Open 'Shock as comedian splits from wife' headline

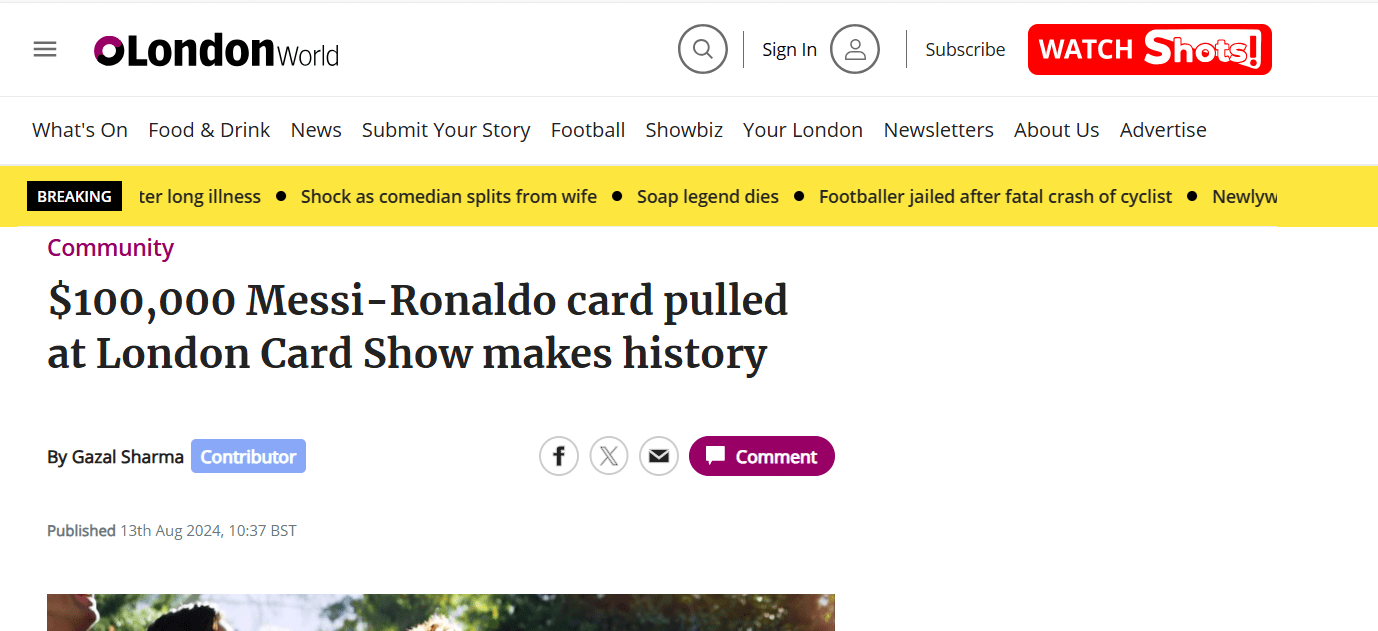click(x=449, y=197)
